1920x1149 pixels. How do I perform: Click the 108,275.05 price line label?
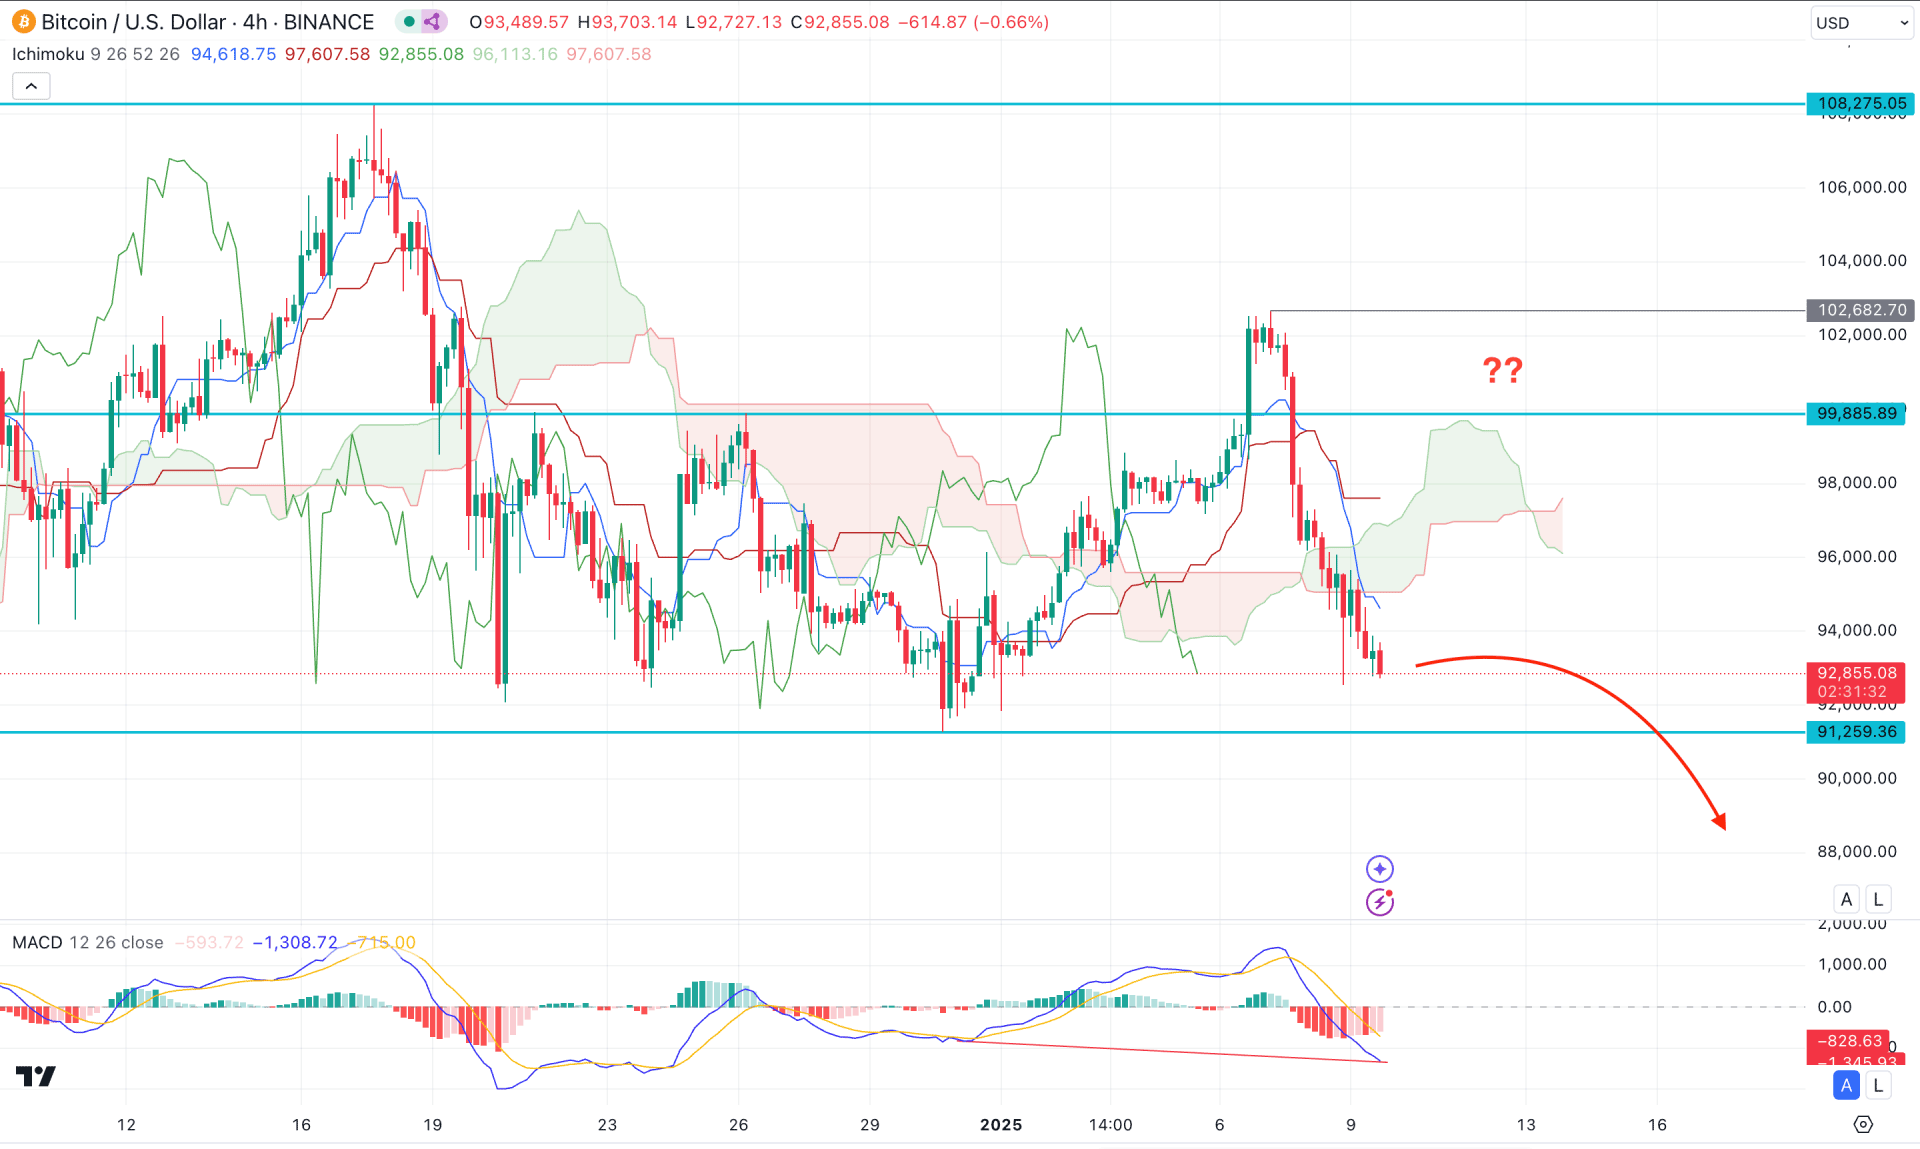point(1860,103)
